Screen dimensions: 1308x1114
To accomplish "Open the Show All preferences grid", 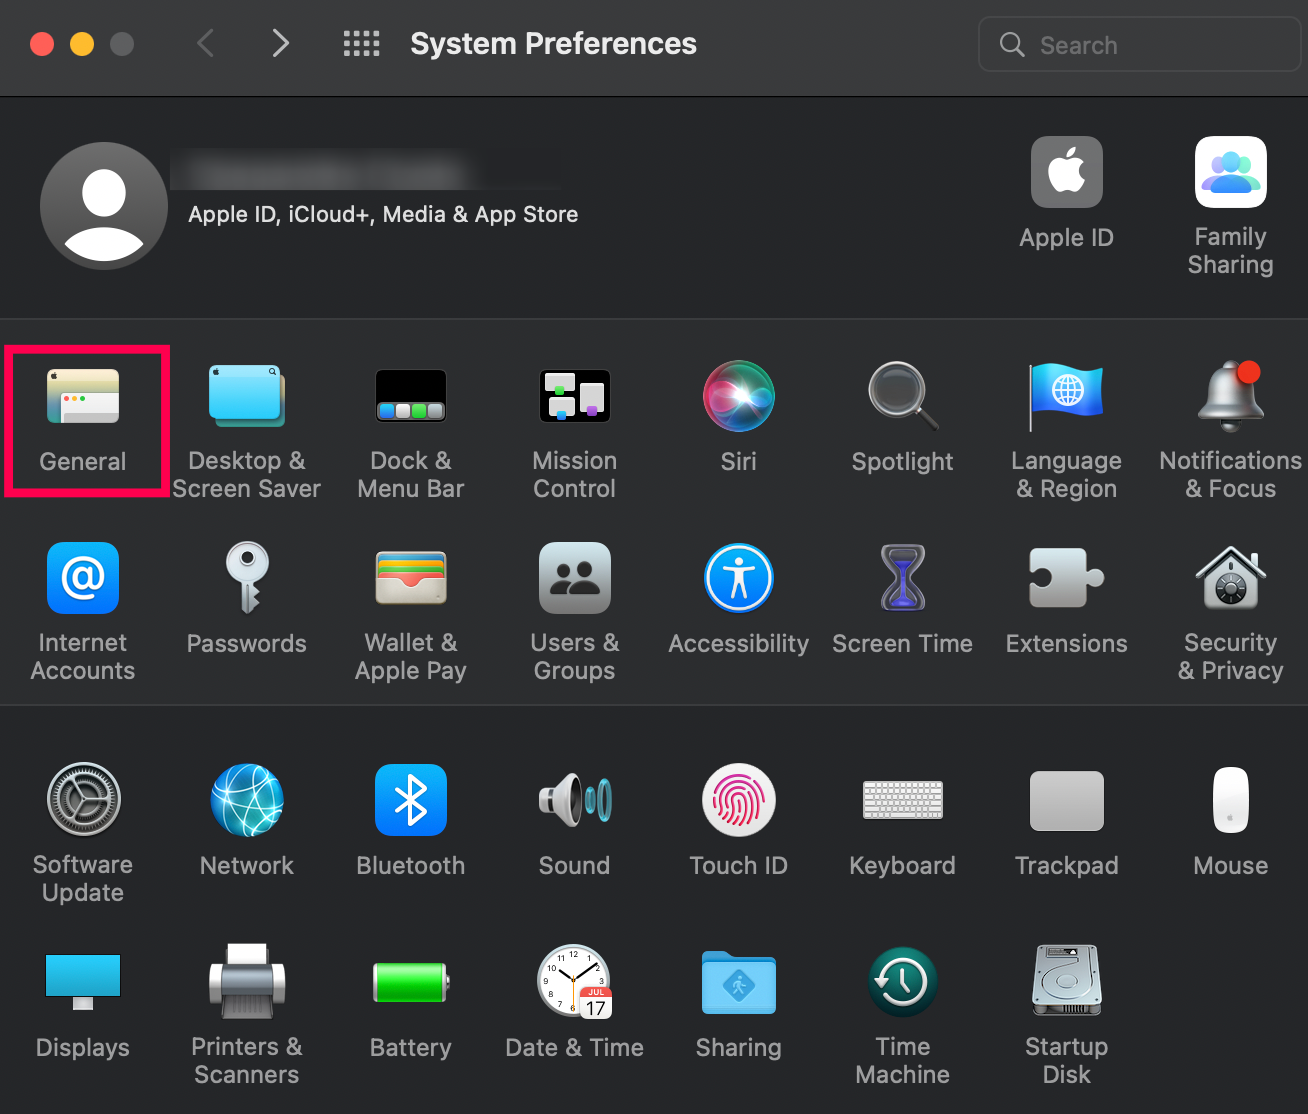I will pyautogui.click(x=362, y=44).
